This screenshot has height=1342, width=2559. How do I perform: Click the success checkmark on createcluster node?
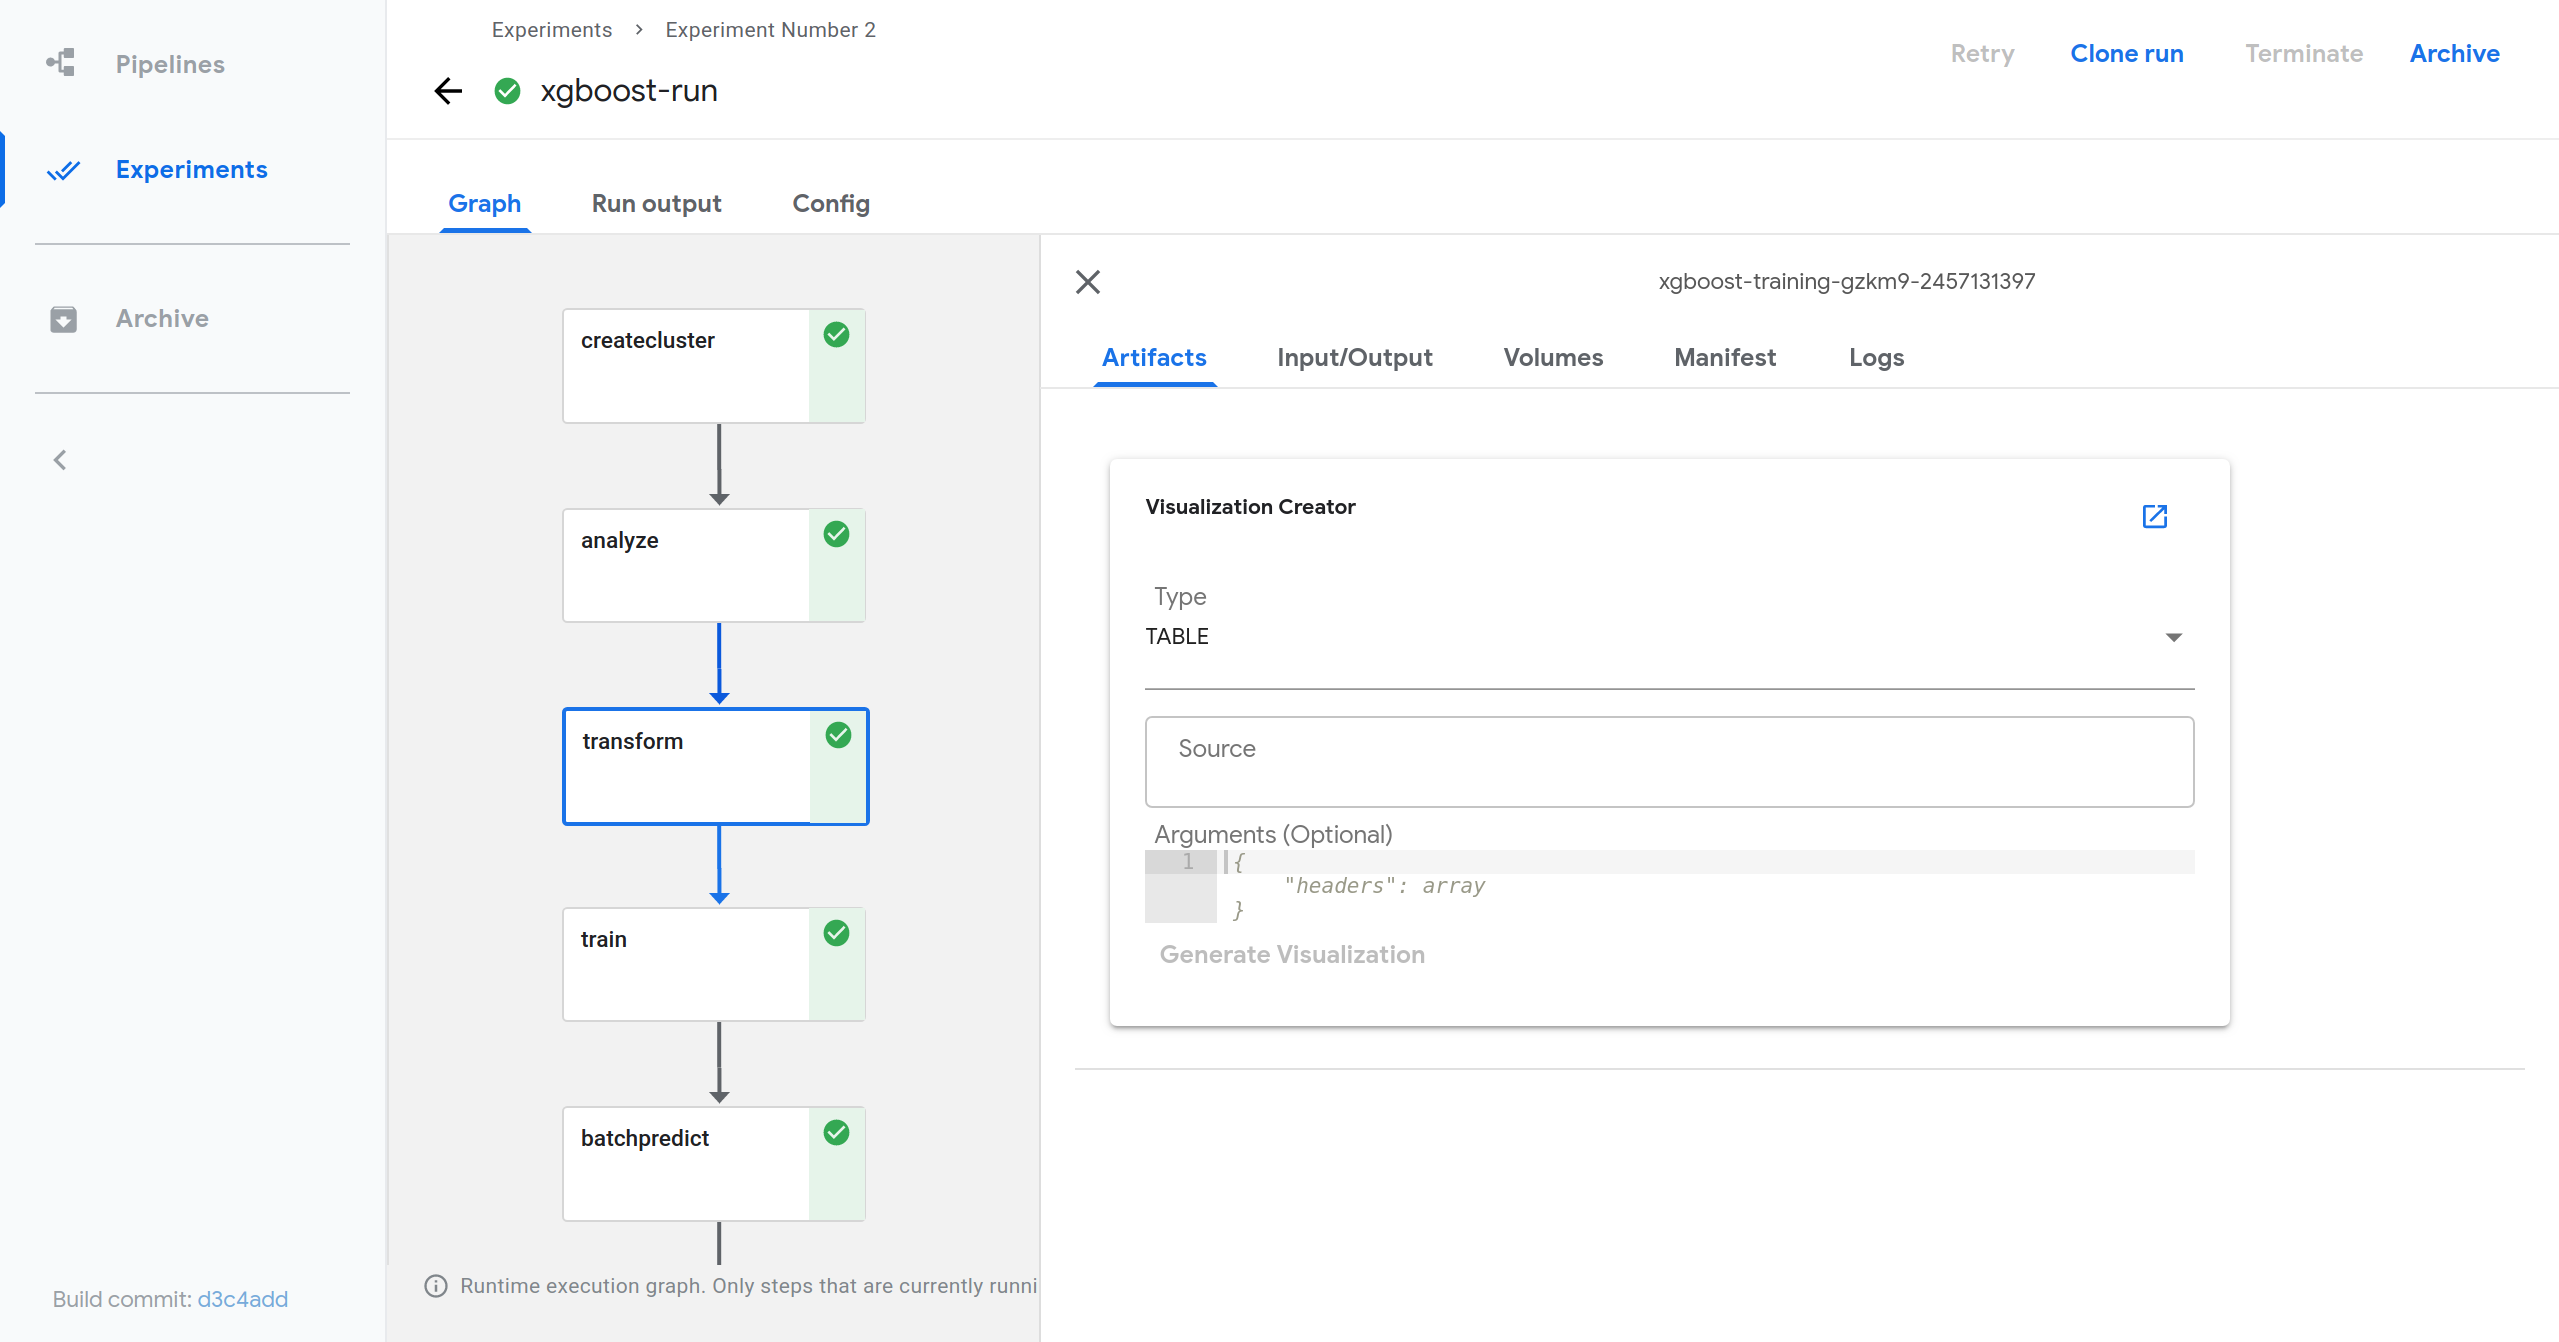click(834, 335)
